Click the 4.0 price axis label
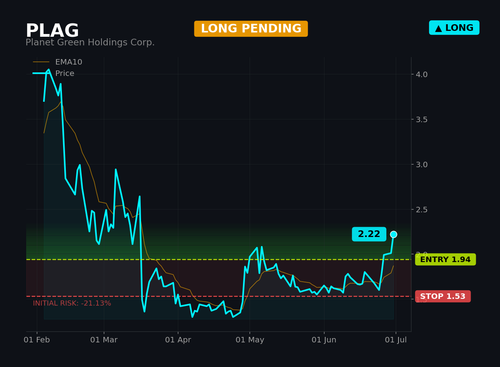This screenshot has height=367, width=500. point(422,74)
